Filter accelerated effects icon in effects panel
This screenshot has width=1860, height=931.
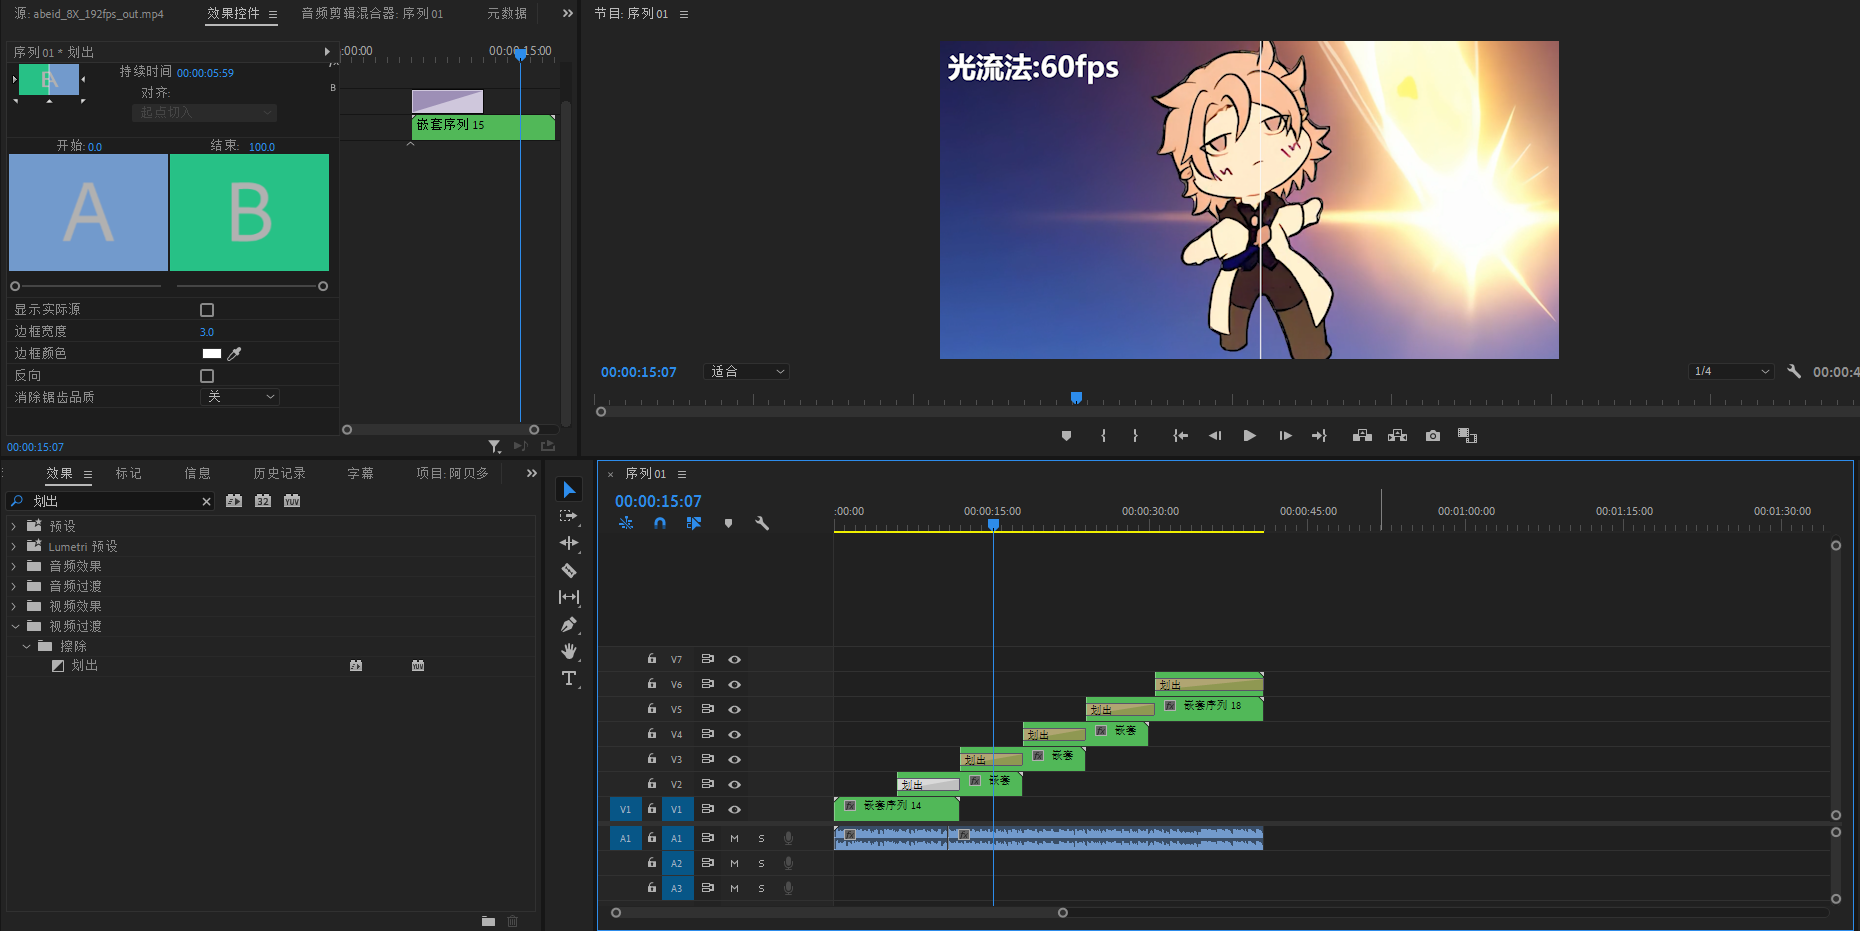[x=234, y=501]
